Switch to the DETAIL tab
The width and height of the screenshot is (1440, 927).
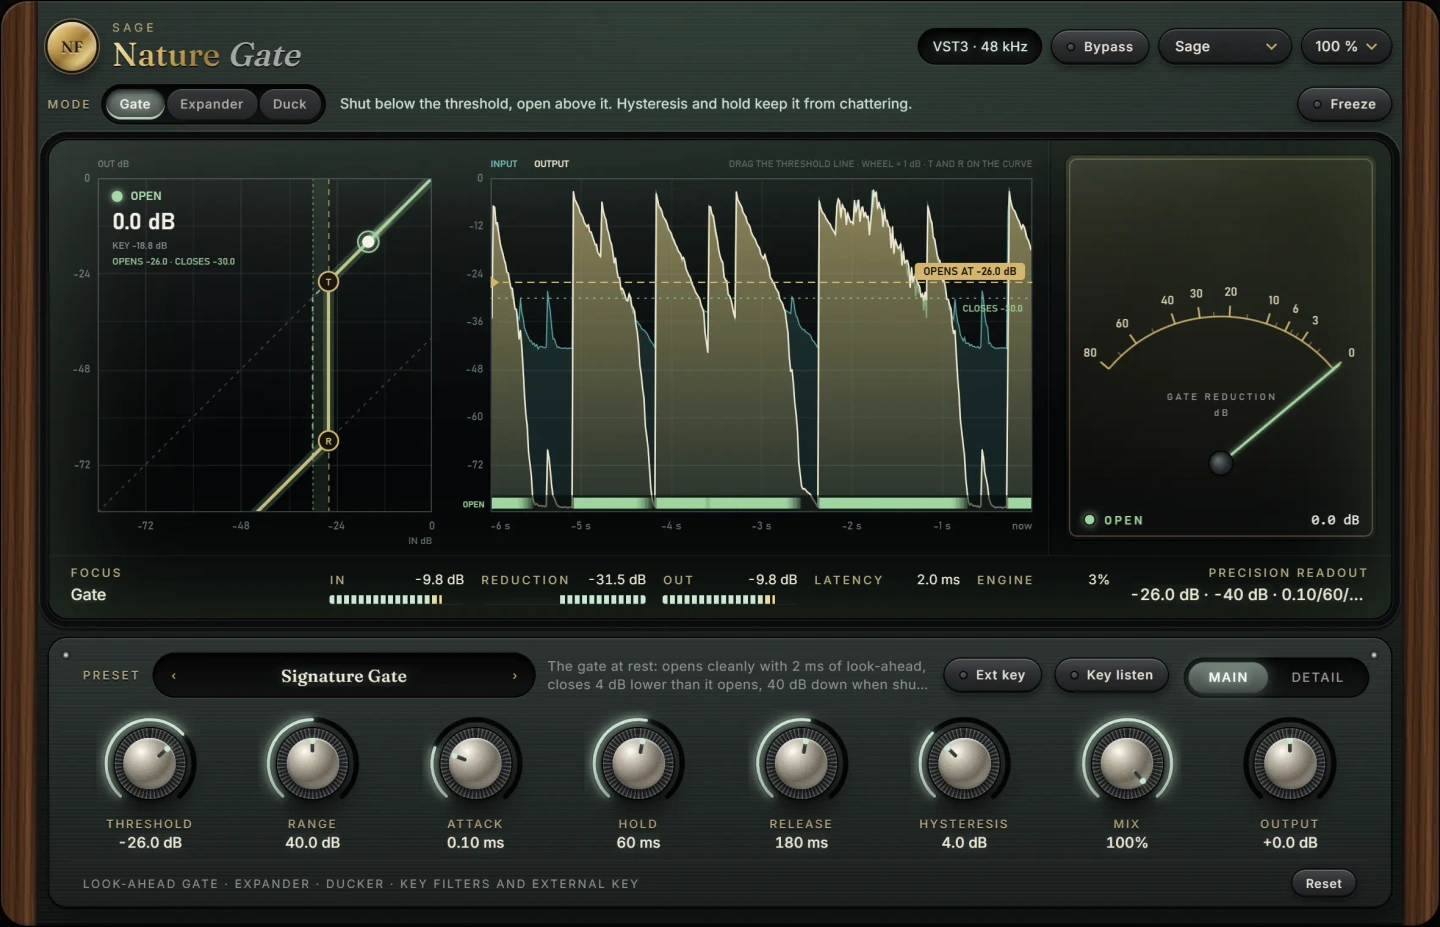[1317, 677]
